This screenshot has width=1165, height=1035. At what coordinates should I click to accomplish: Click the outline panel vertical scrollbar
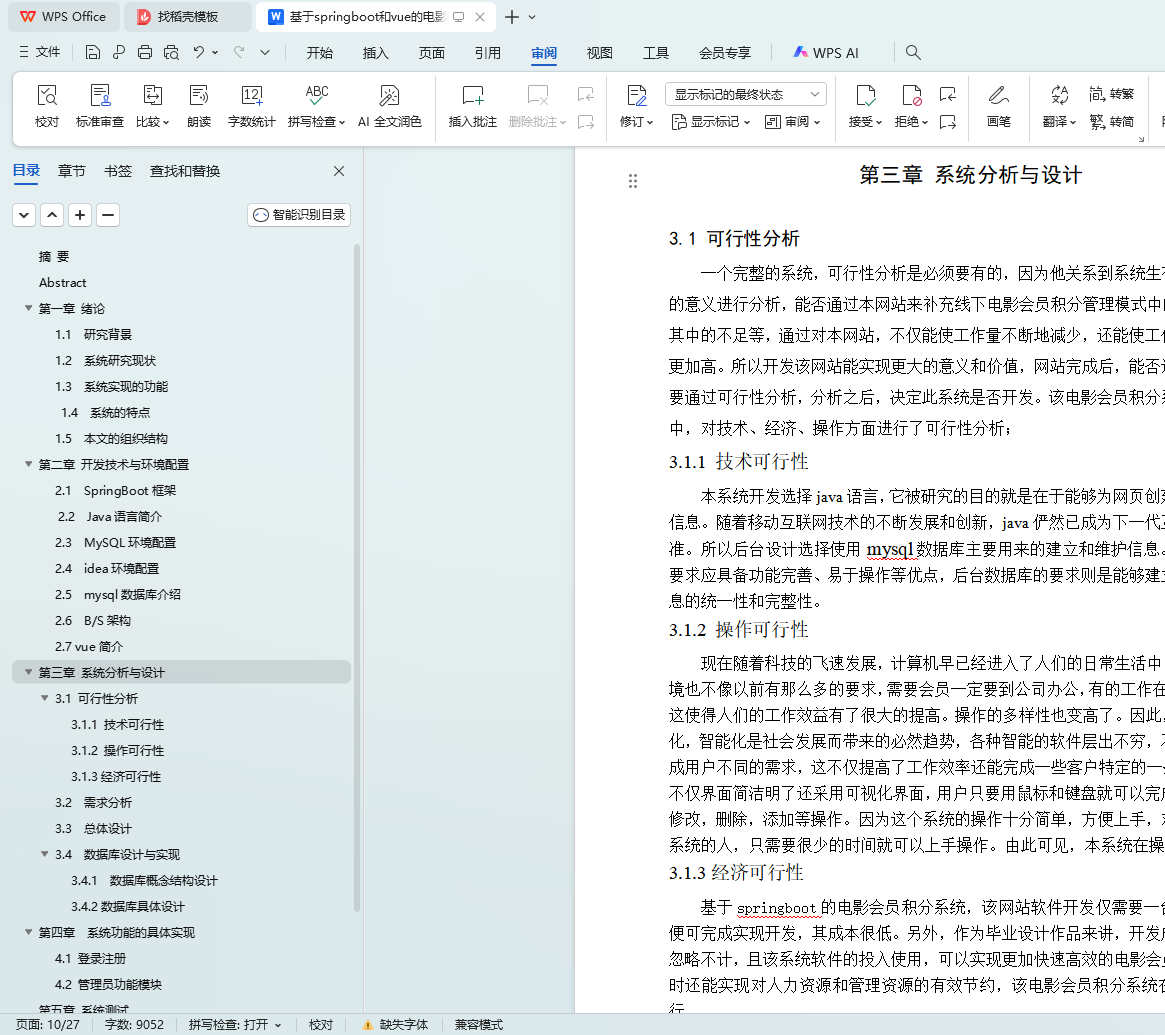pos(357,577)
